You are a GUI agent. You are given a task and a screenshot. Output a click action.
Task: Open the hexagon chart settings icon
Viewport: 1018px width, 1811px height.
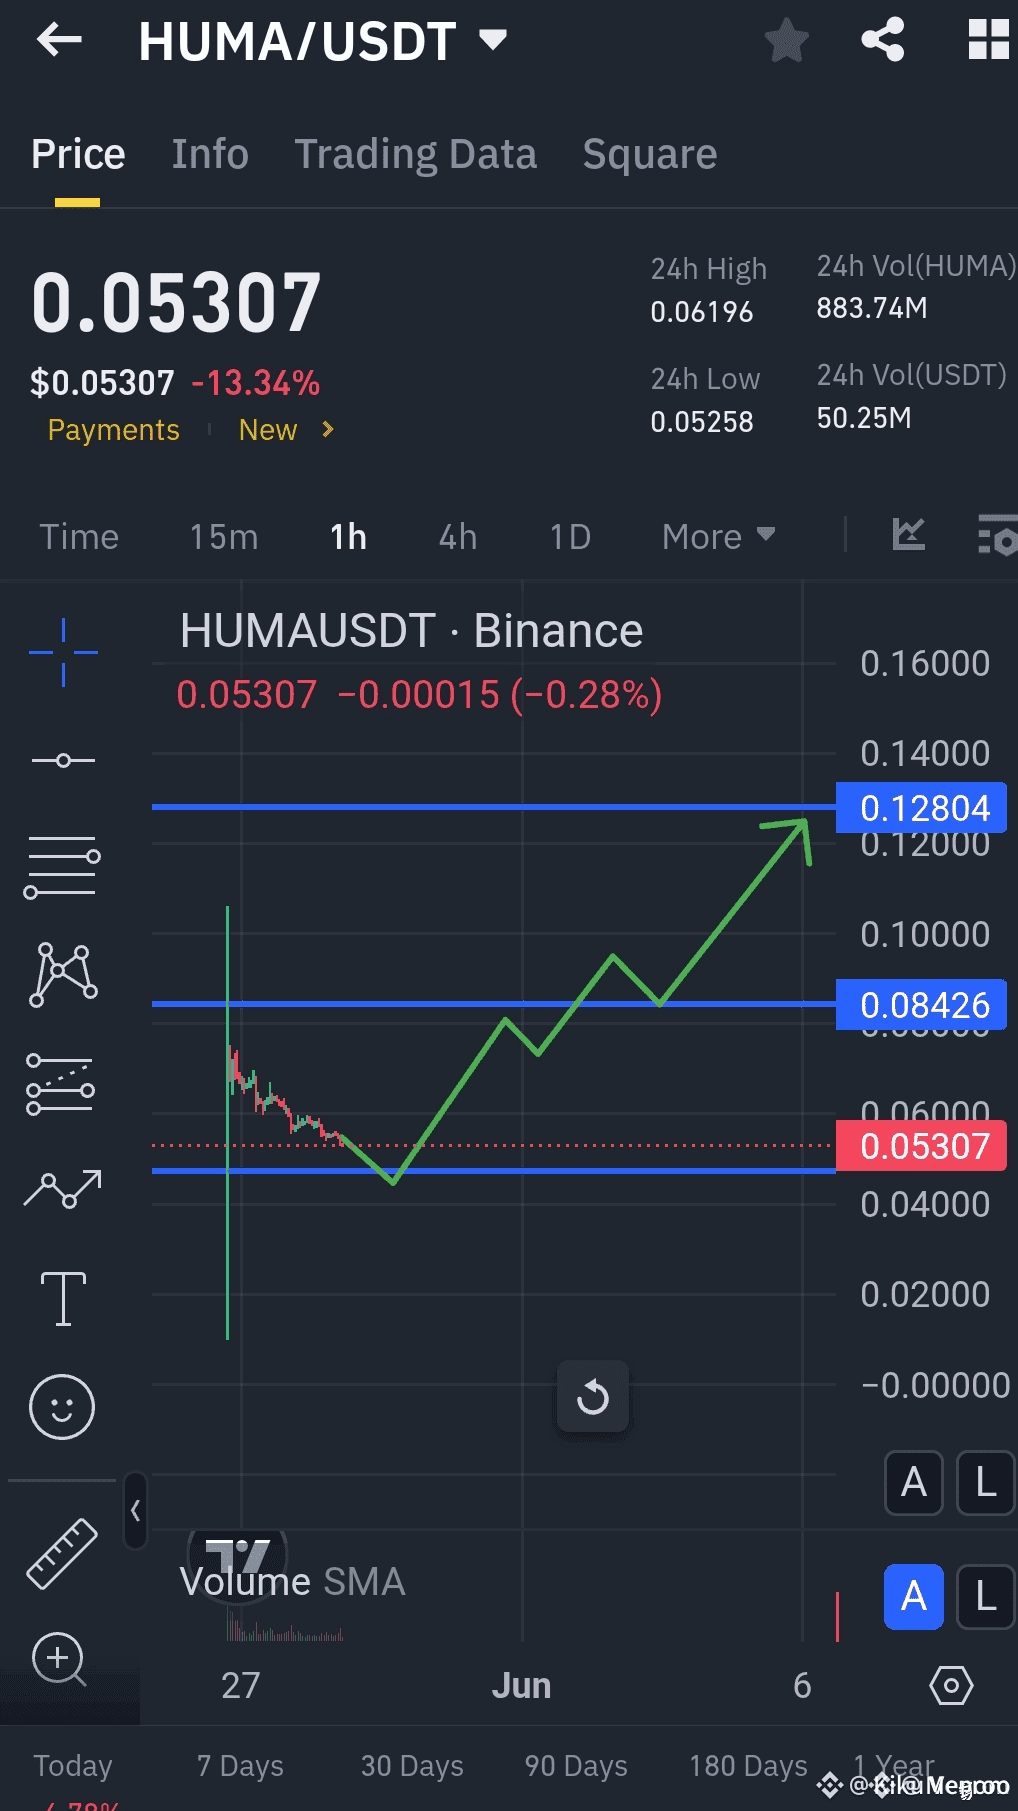coord(951,1686)
